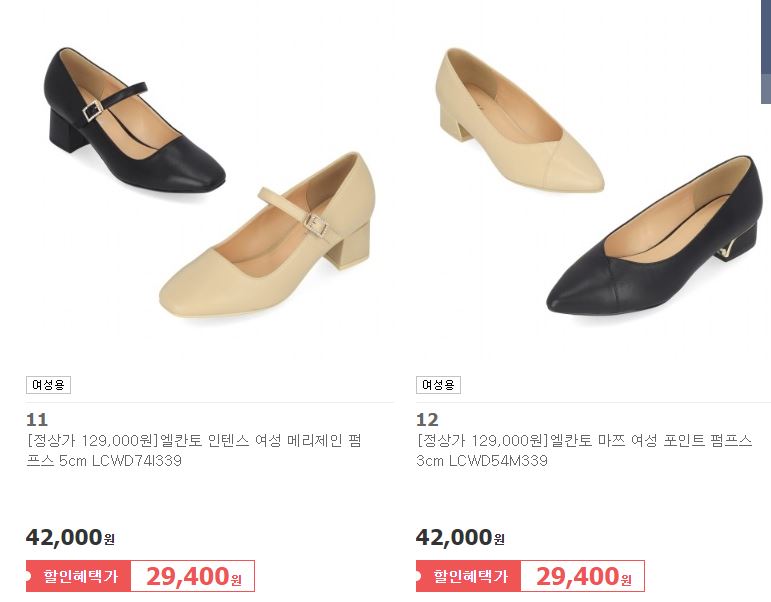Click the gold buckle on the black shoe
Screen dimensions: 771x602
(x=91, y=111)
